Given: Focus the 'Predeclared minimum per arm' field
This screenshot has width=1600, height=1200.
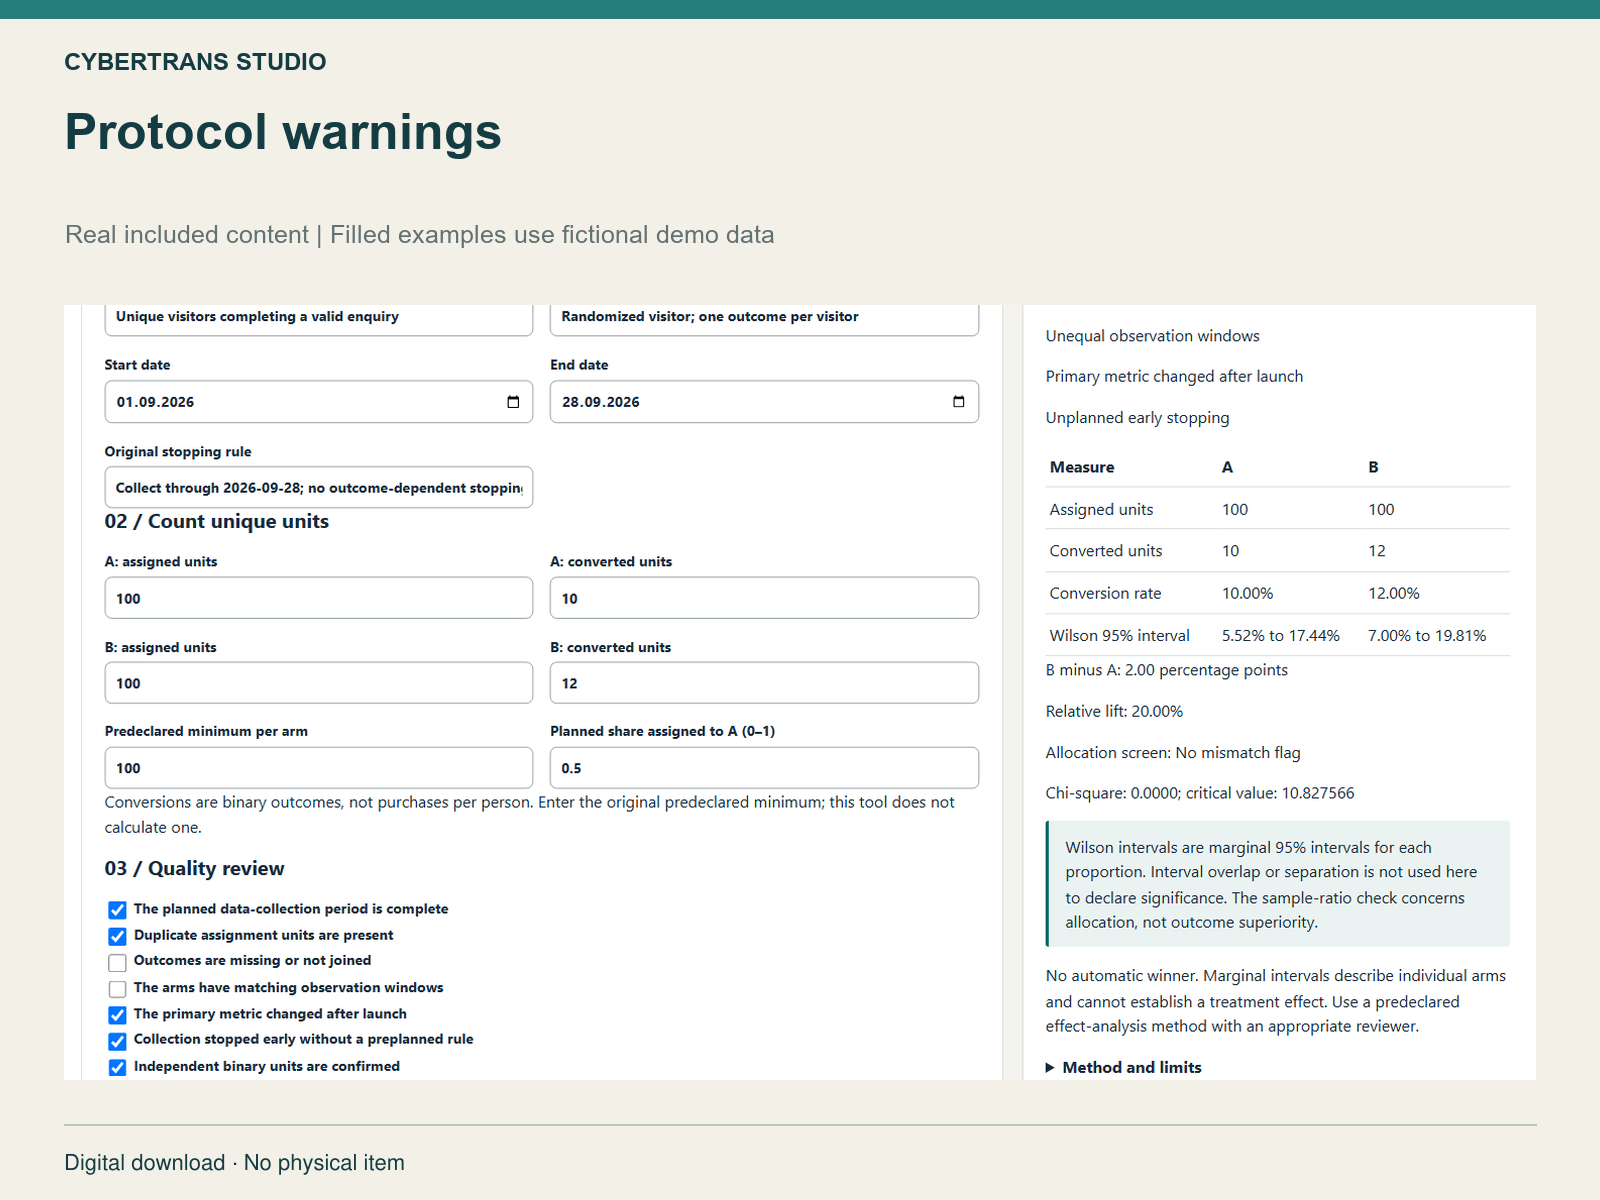Looking at the screenshot, I should (x=319, y=768).
